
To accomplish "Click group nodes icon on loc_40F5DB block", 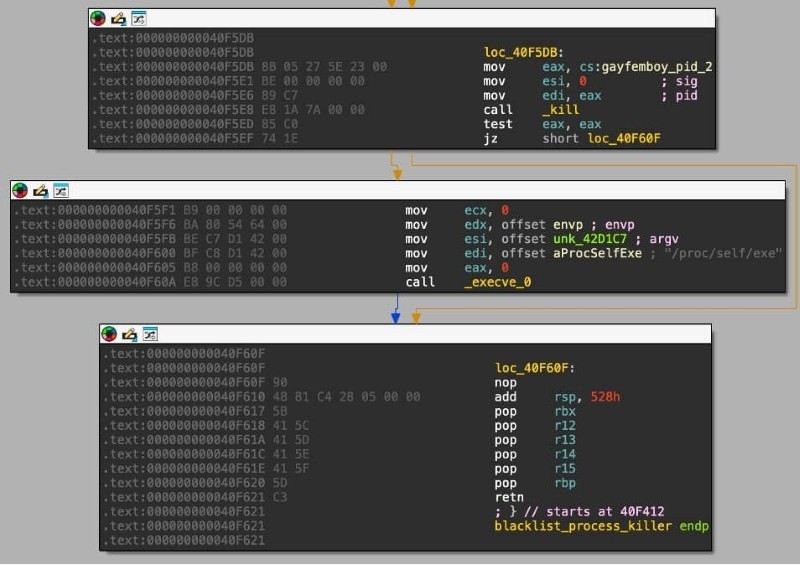I will 139,18.
